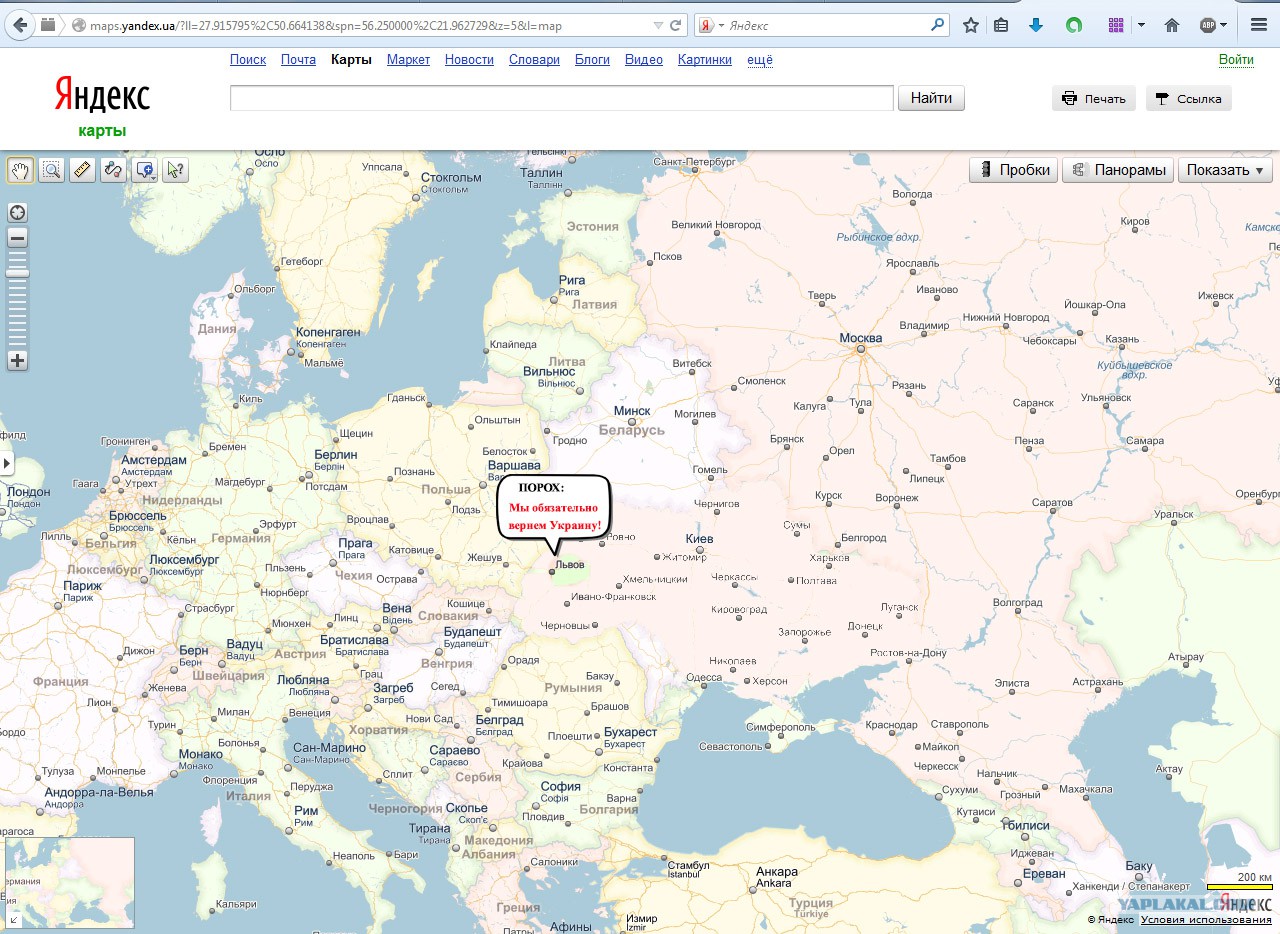Select the zoom-to-area magnifier tool

[51, 170]
